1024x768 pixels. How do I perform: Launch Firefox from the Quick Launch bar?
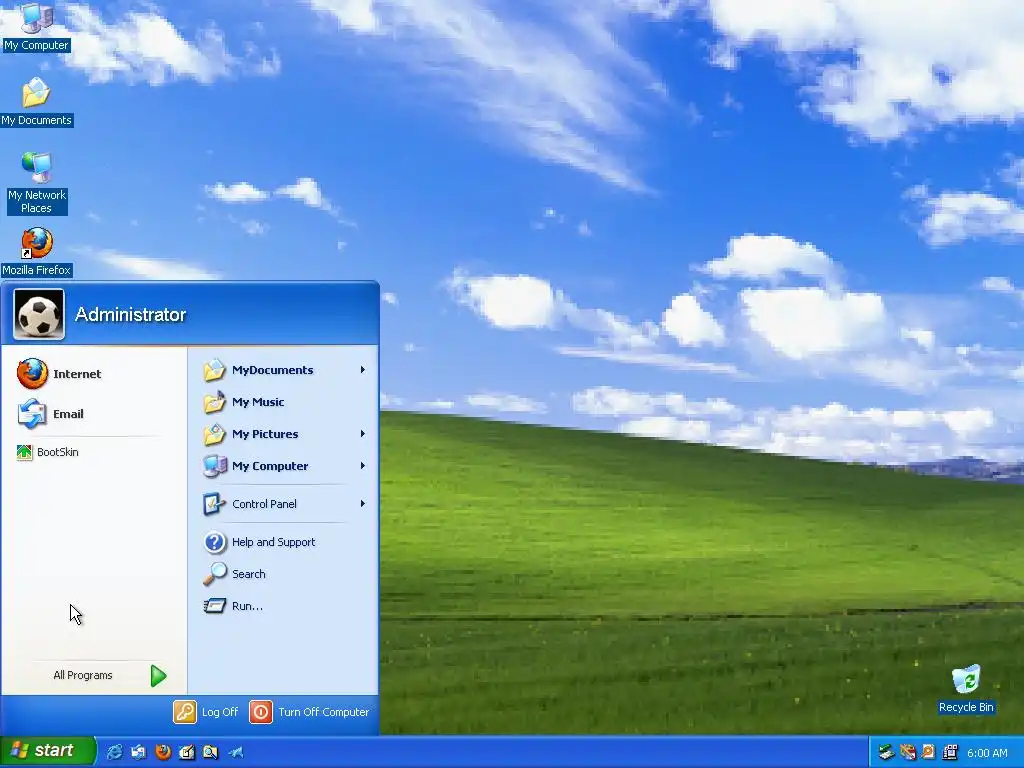163,752
